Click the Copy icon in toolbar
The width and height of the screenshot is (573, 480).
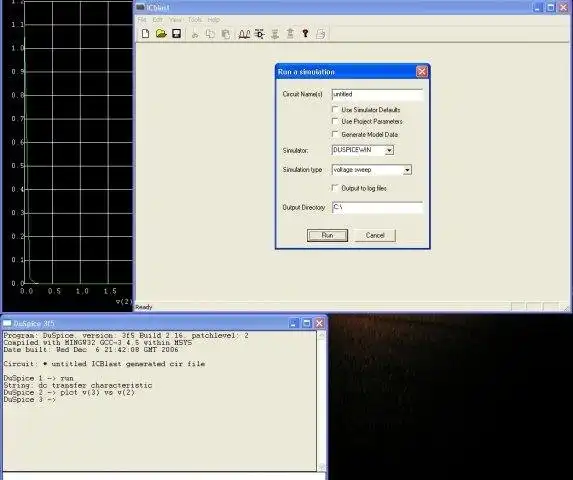(x=210, y=34)
